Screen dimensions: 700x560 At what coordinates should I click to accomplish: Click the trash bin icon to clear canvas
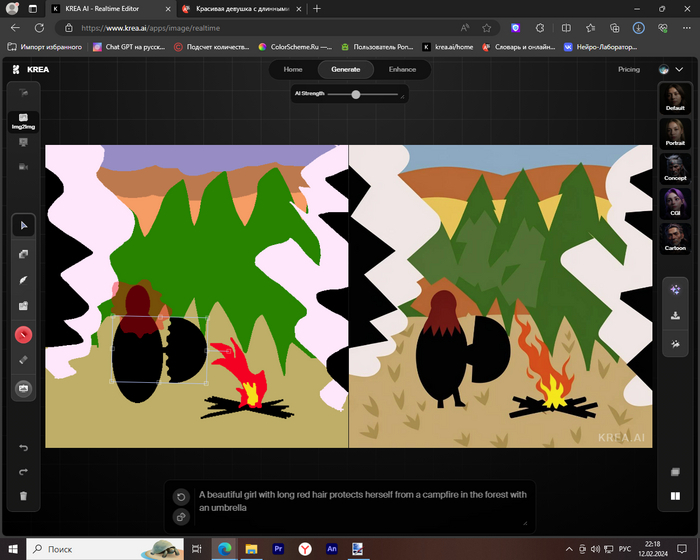(x=24, y=496)
